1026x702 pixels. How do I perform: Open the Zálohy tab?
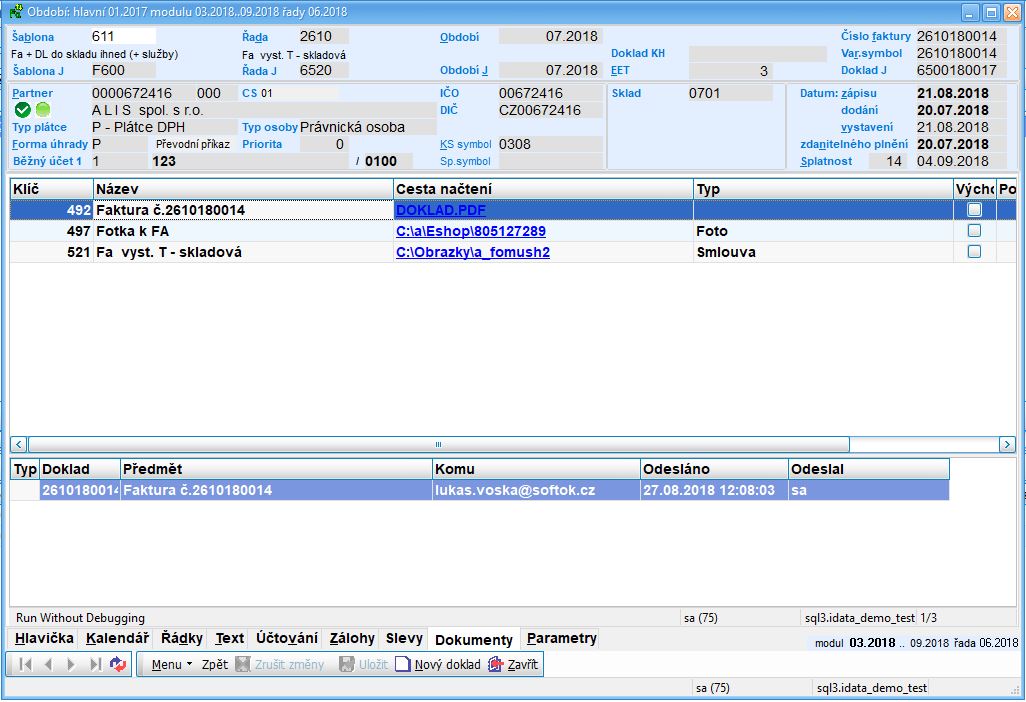(x=352, y=639)
